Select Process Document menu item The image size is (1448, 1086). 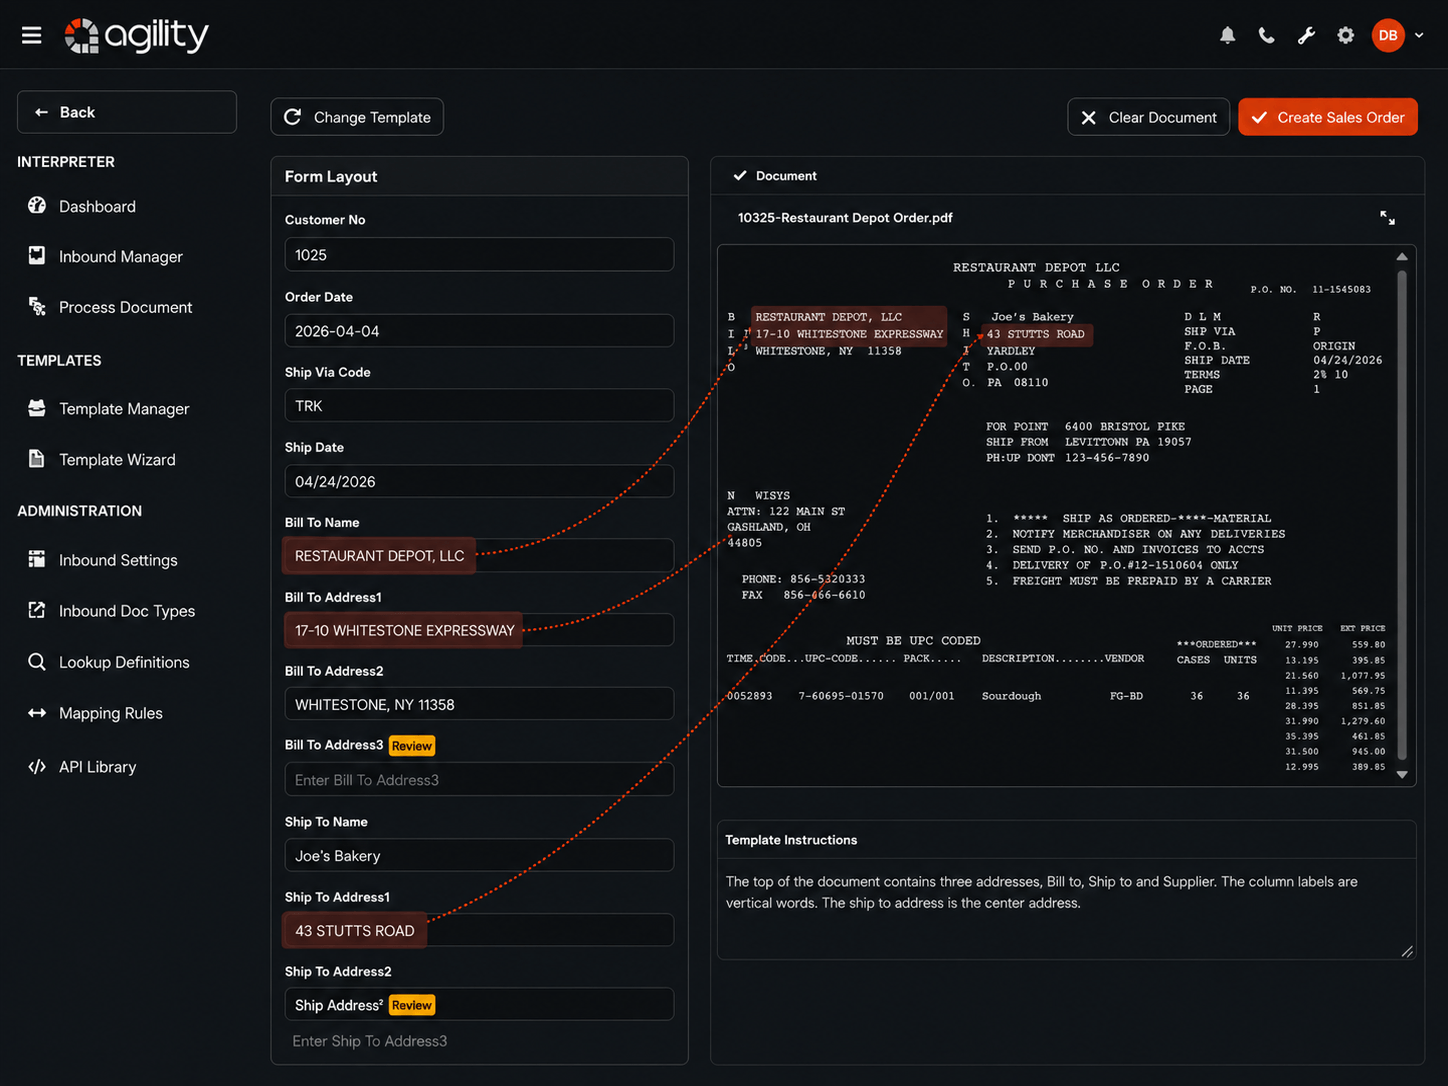[126, 307]
